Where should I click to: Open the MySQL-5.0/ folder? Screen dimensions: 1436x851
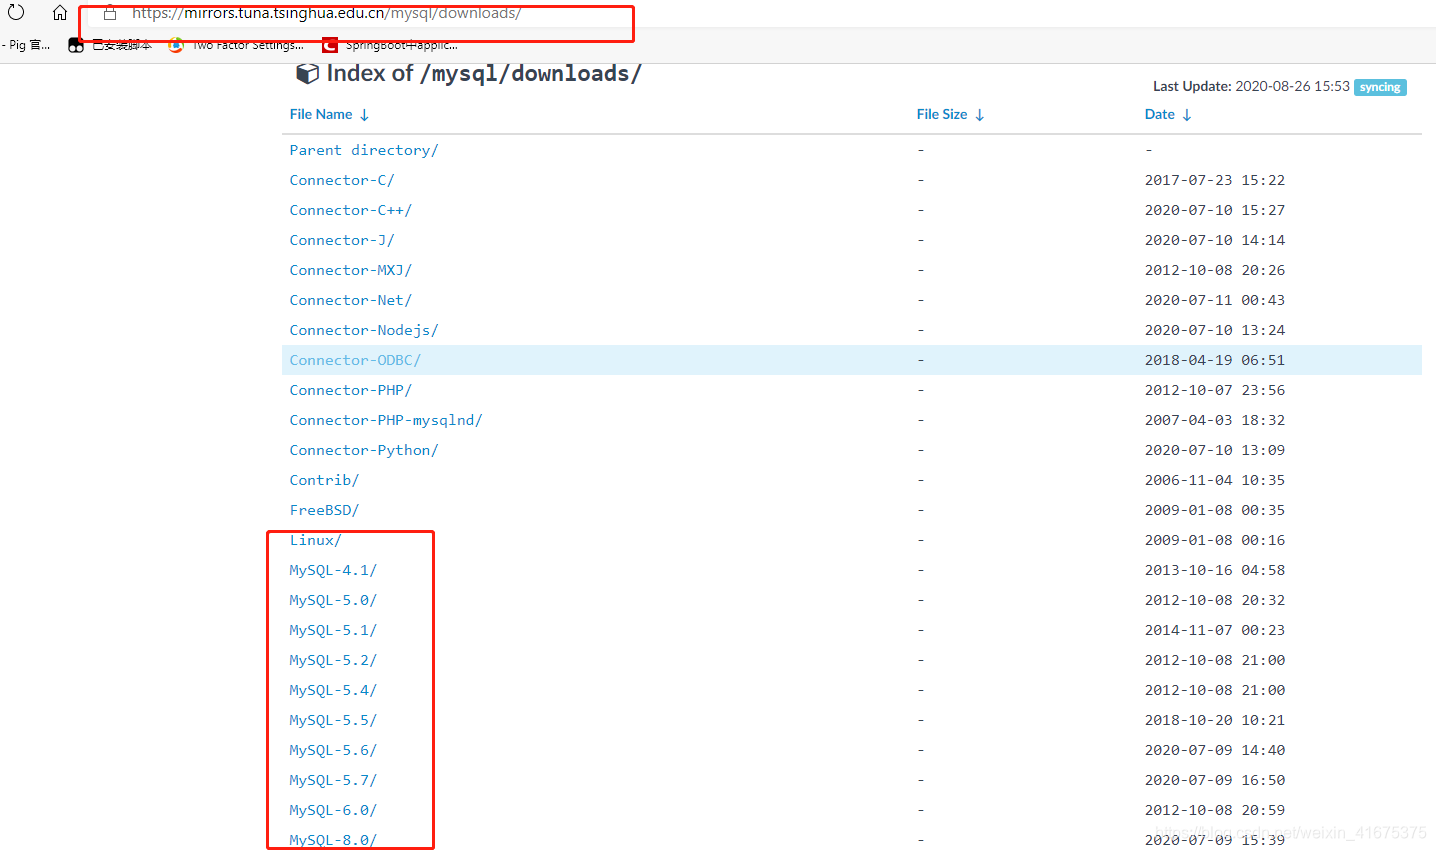coord(333,600)
